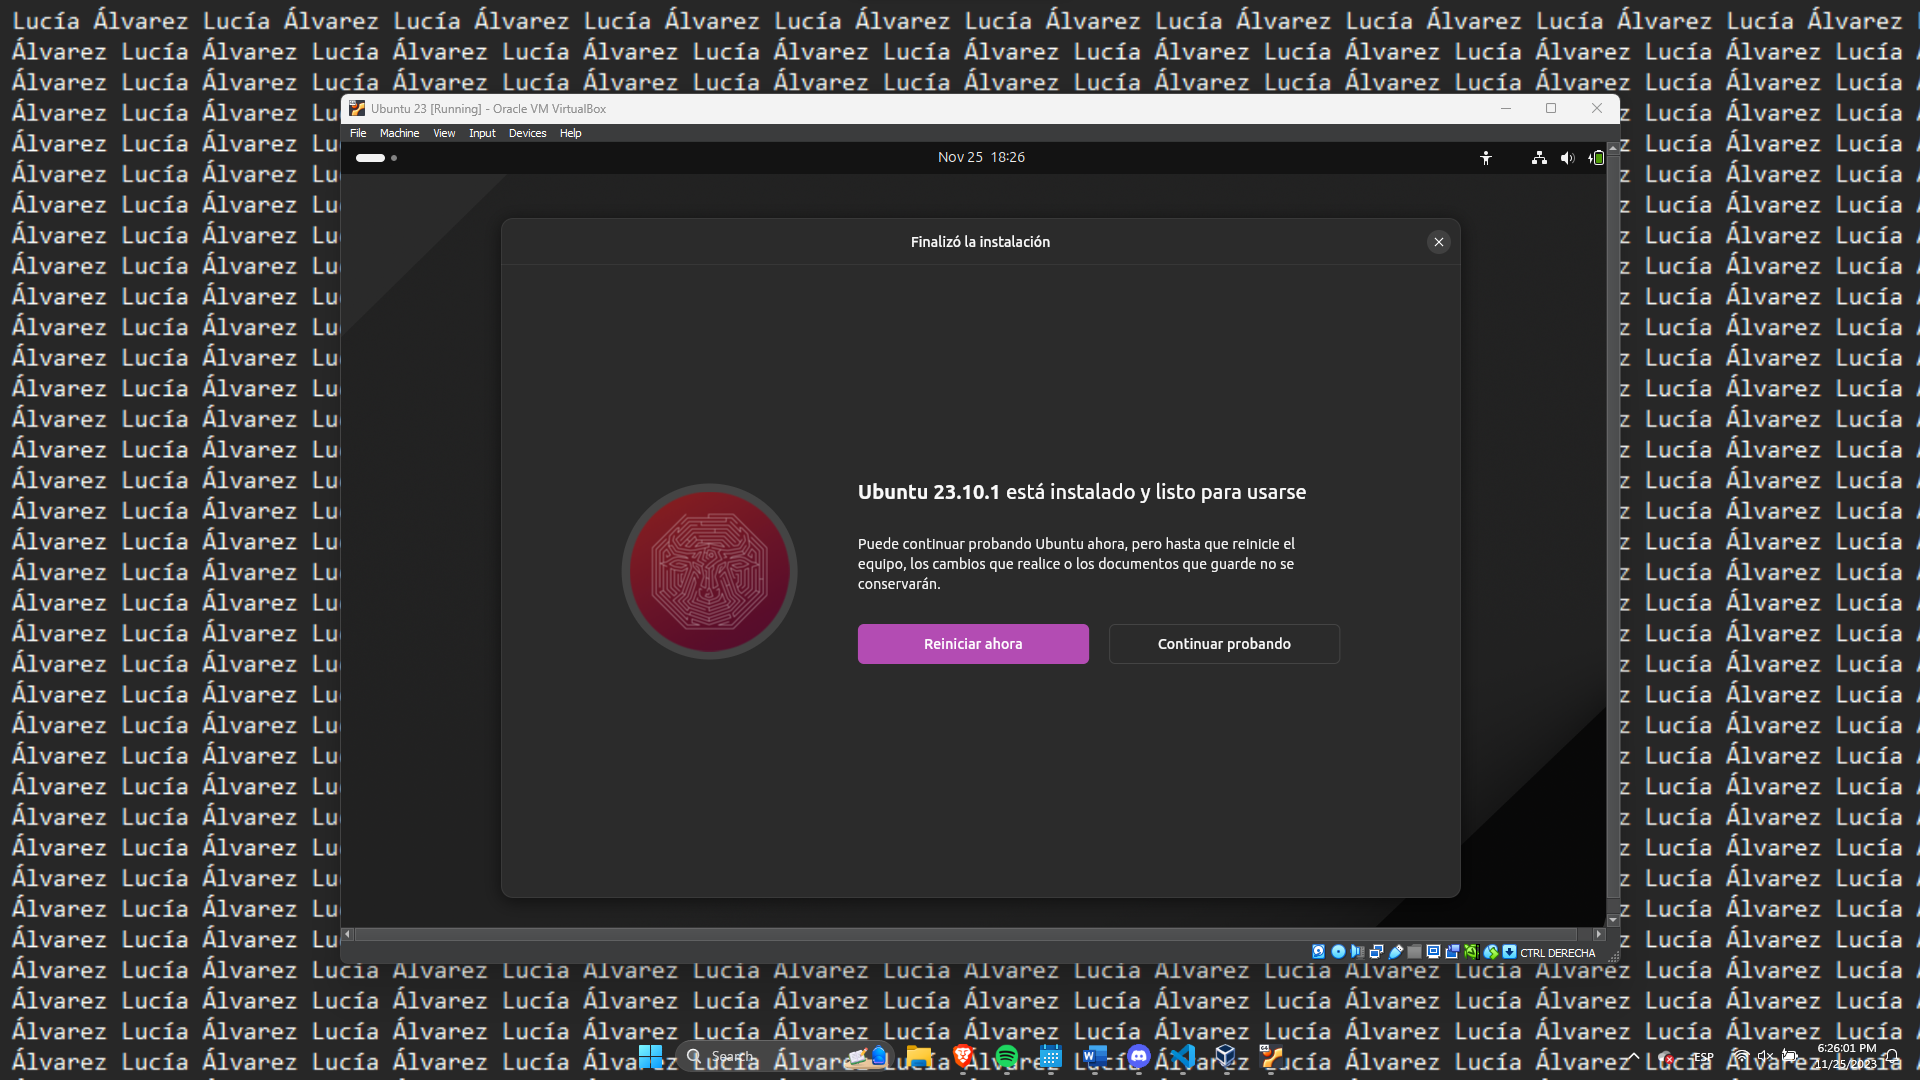
Task: Click the optical disc status icon
Action: click(1338, 952)
